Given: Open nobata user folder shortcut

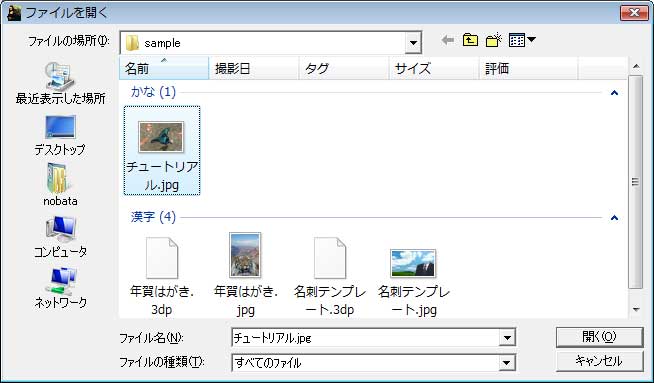Looking at the screenshot, I should 60,185.
